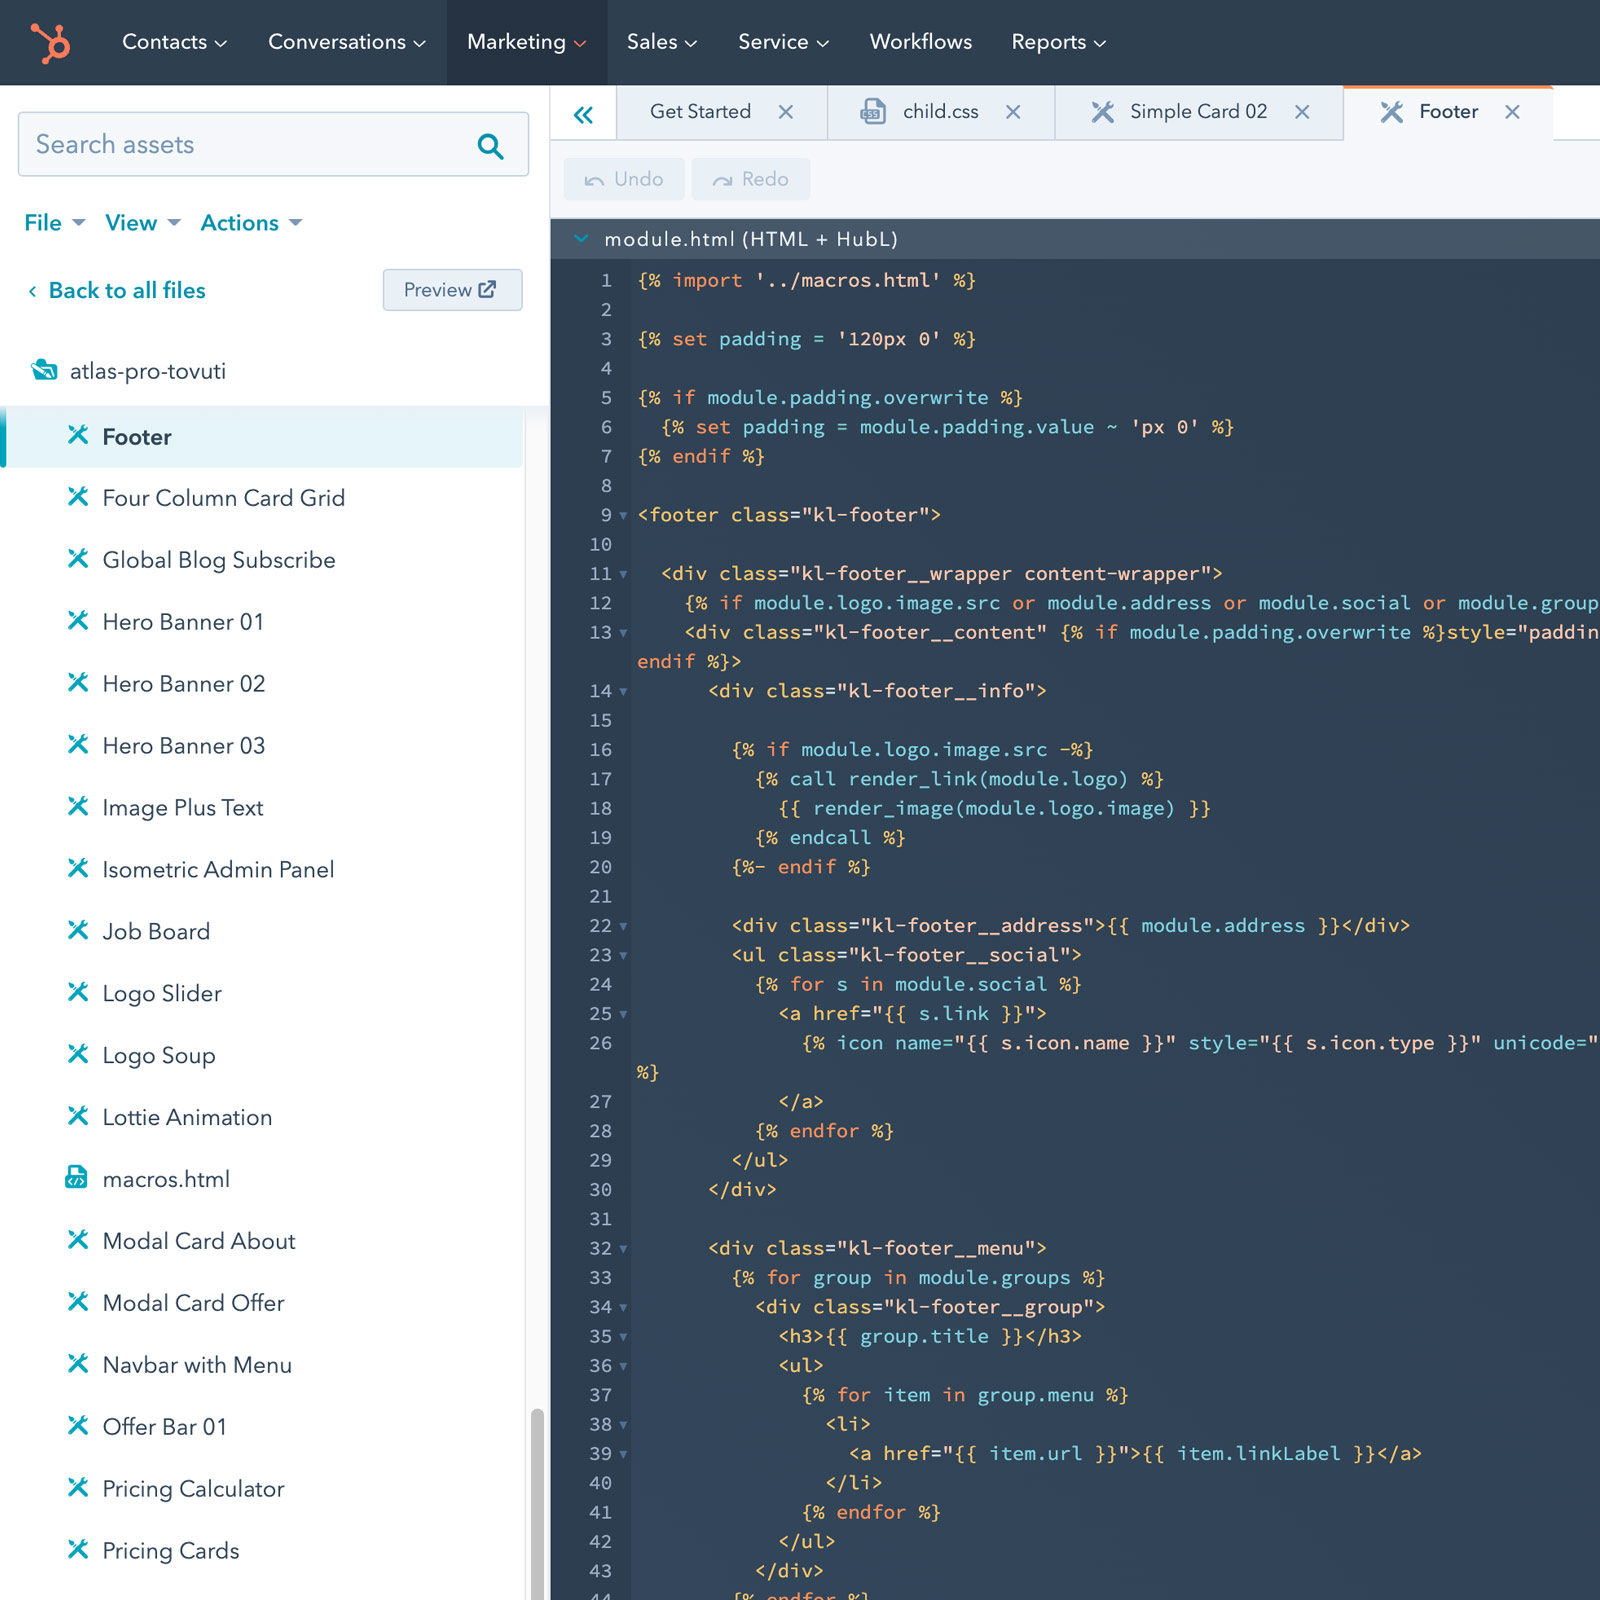
Task: Open the Conversations dropdown menu
Action: [x=347, y=42]
